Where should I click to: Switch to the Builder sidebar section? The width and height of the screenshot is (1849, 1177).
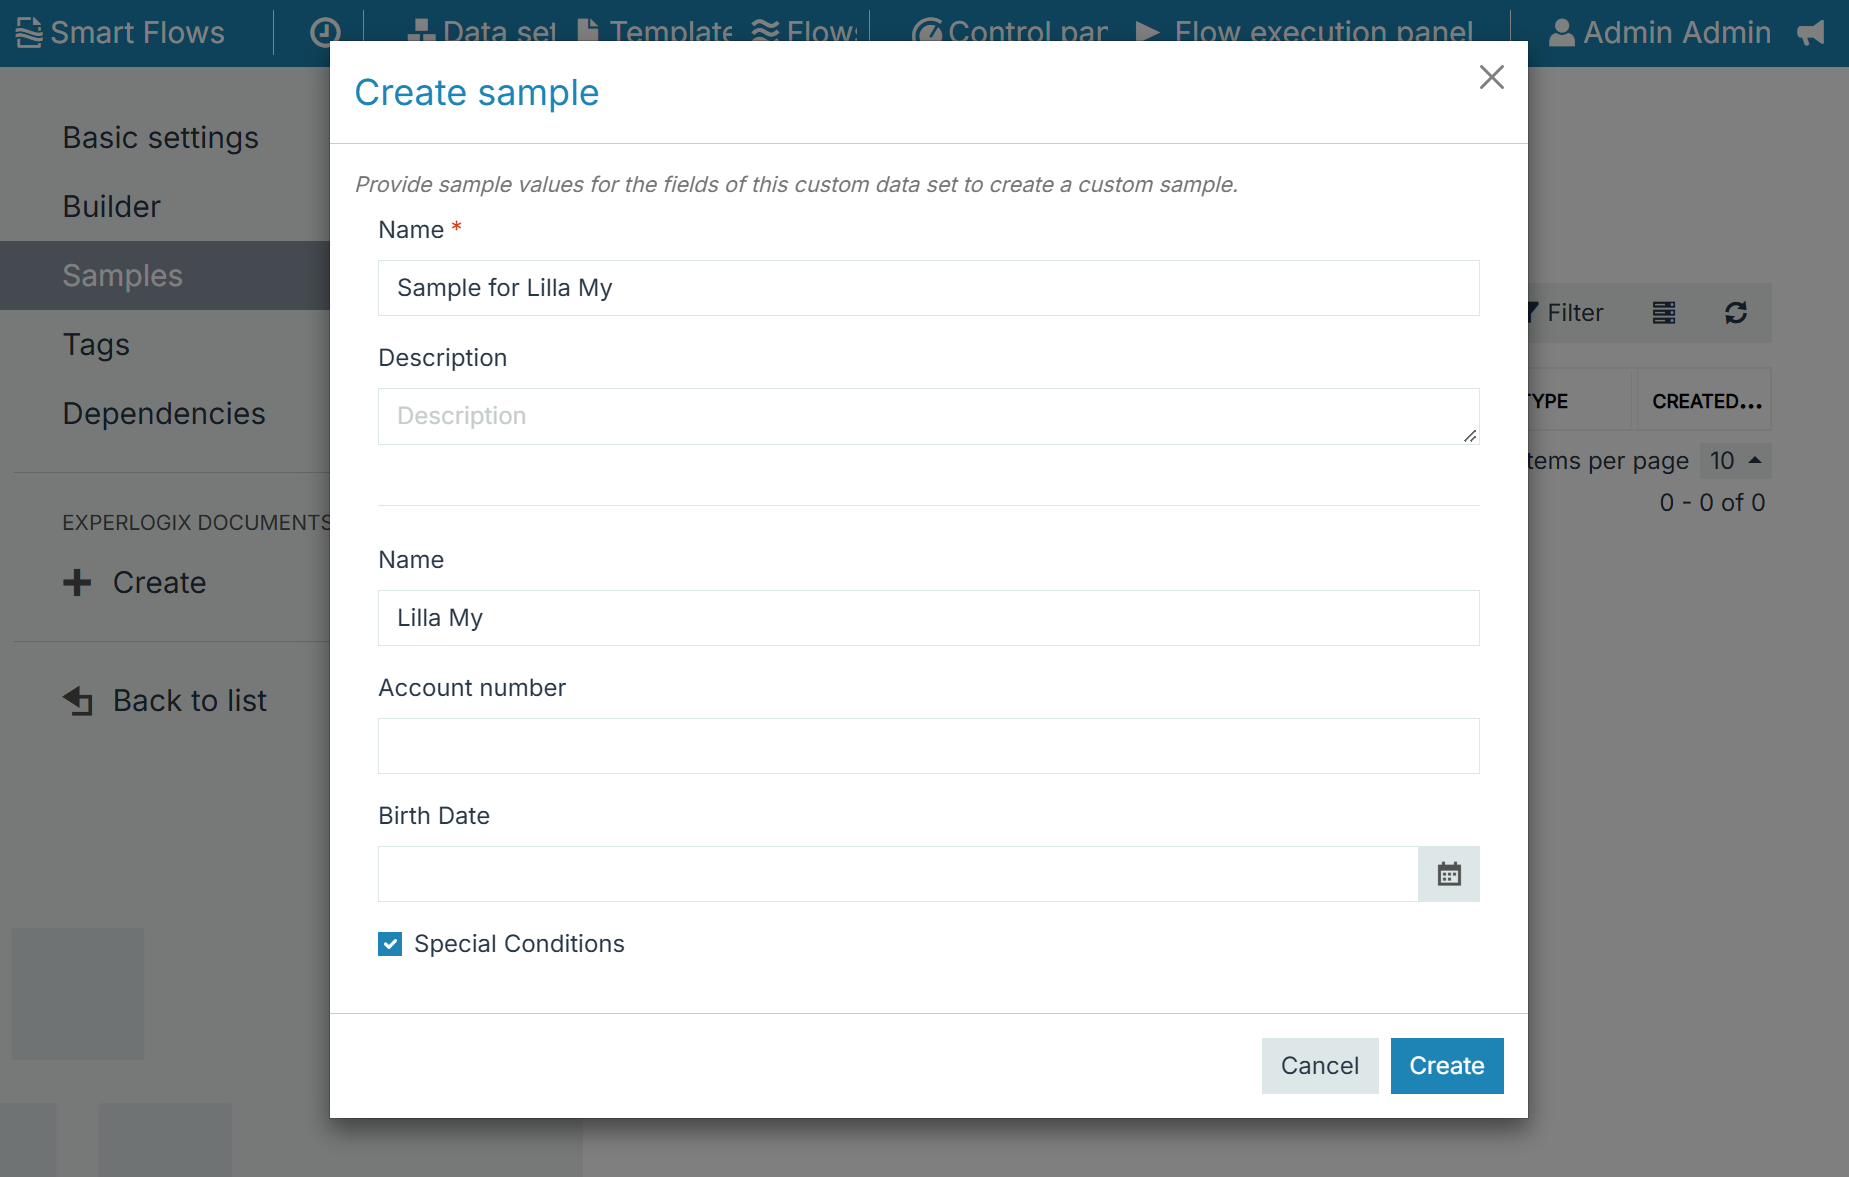pos(111,206)
